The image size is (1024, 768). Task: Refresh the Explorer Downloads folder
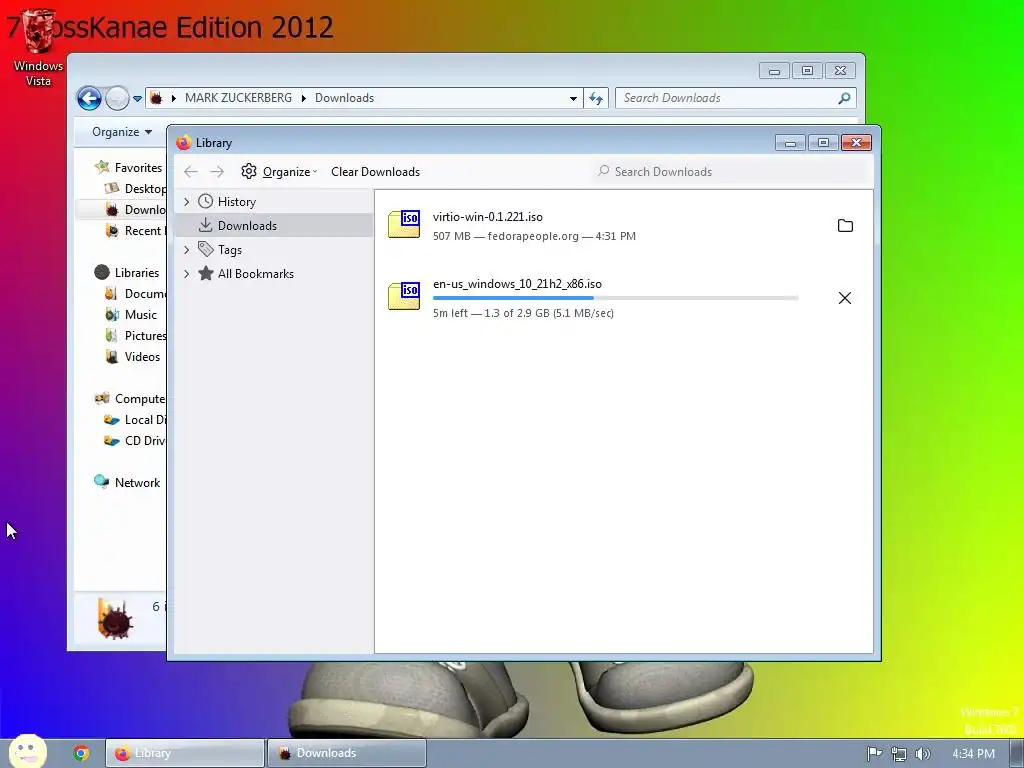596,99
